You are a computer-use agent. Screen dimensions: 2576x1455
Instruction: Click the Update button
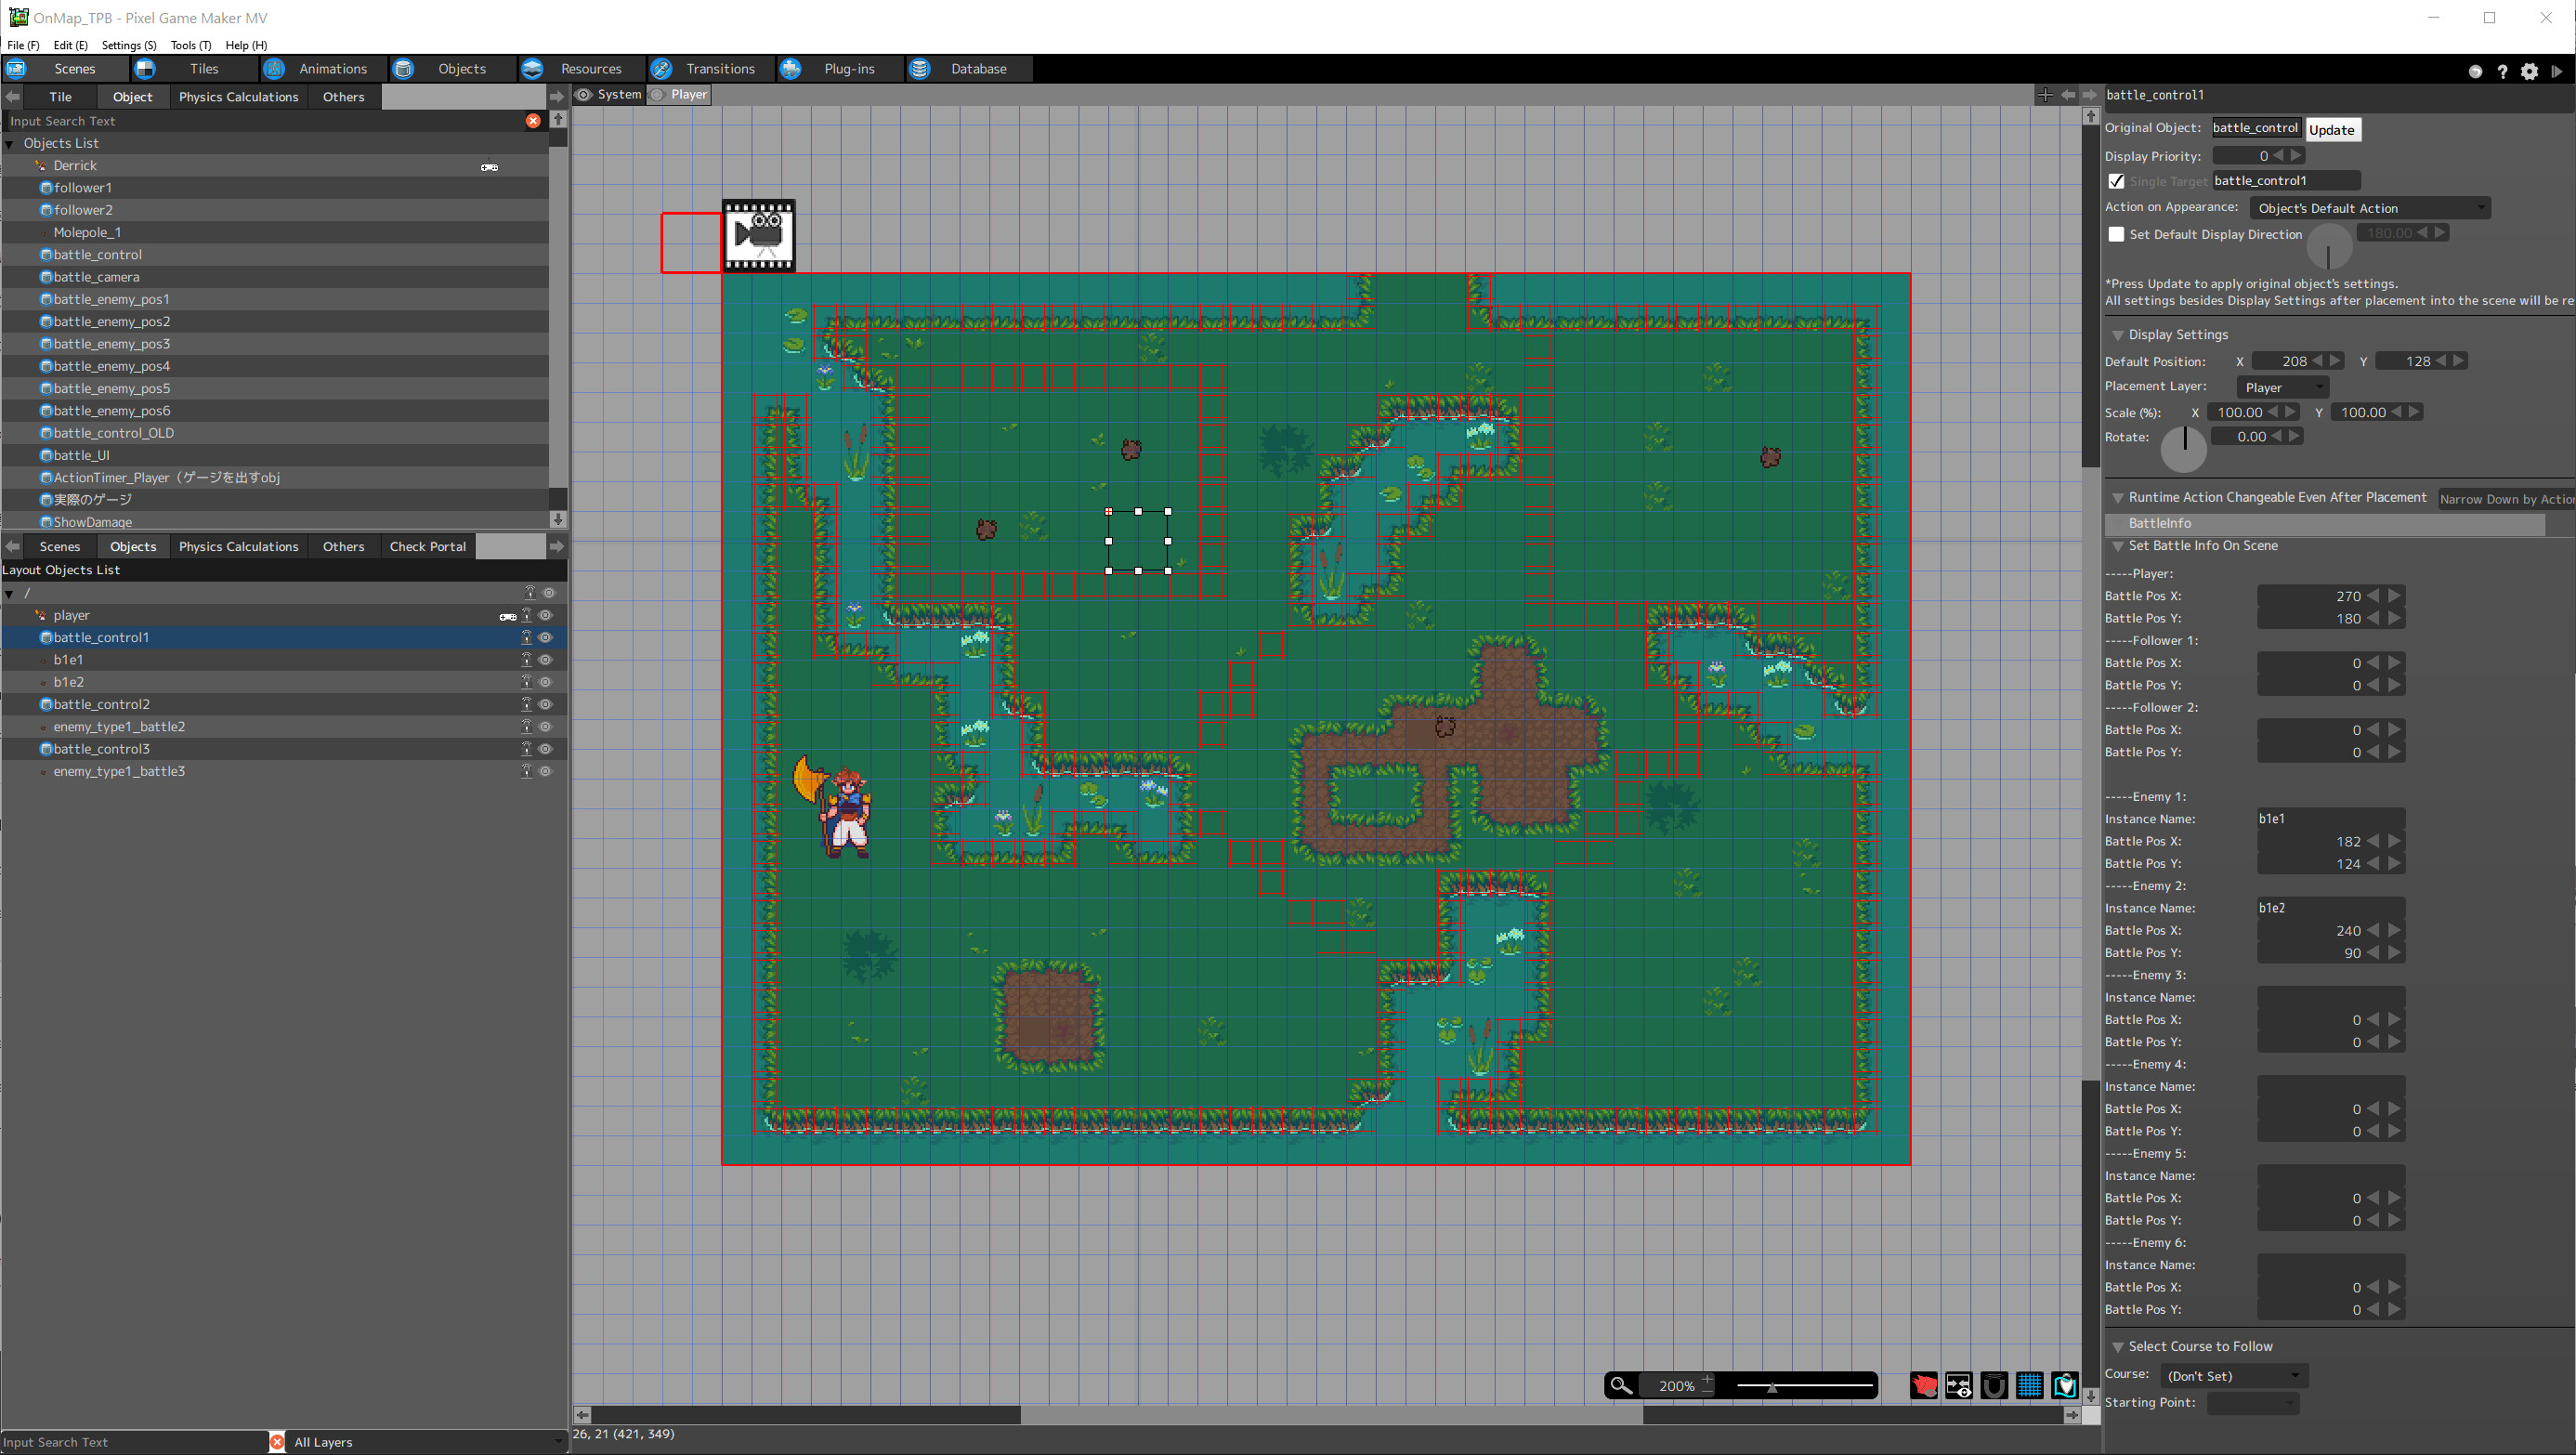point(2332,129)
